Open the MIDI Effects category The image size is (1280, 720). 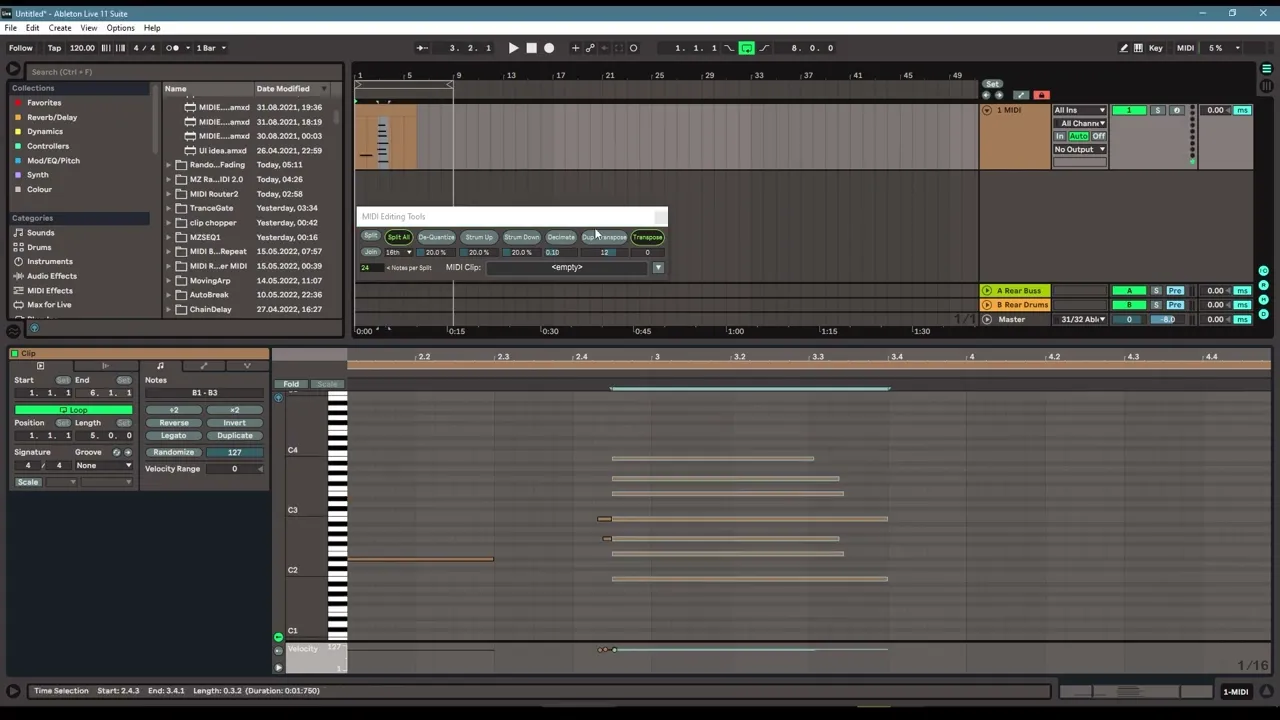point(50,291)
